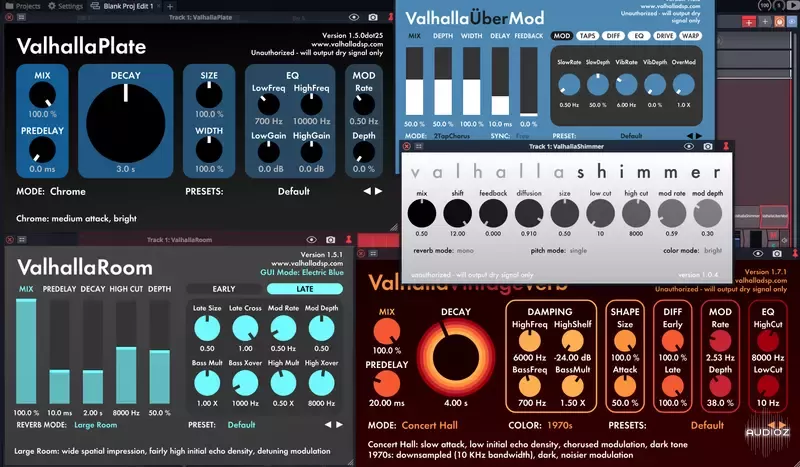800x467 pixels.
Task: Select EQ tab in ValhallaÜberMod
Action: (639, 36)
